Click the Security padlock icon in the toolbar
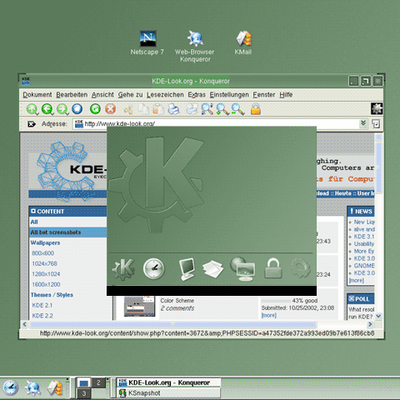This screenshot has width=400, height=400. pyautogui.click(x=256, y=109)
